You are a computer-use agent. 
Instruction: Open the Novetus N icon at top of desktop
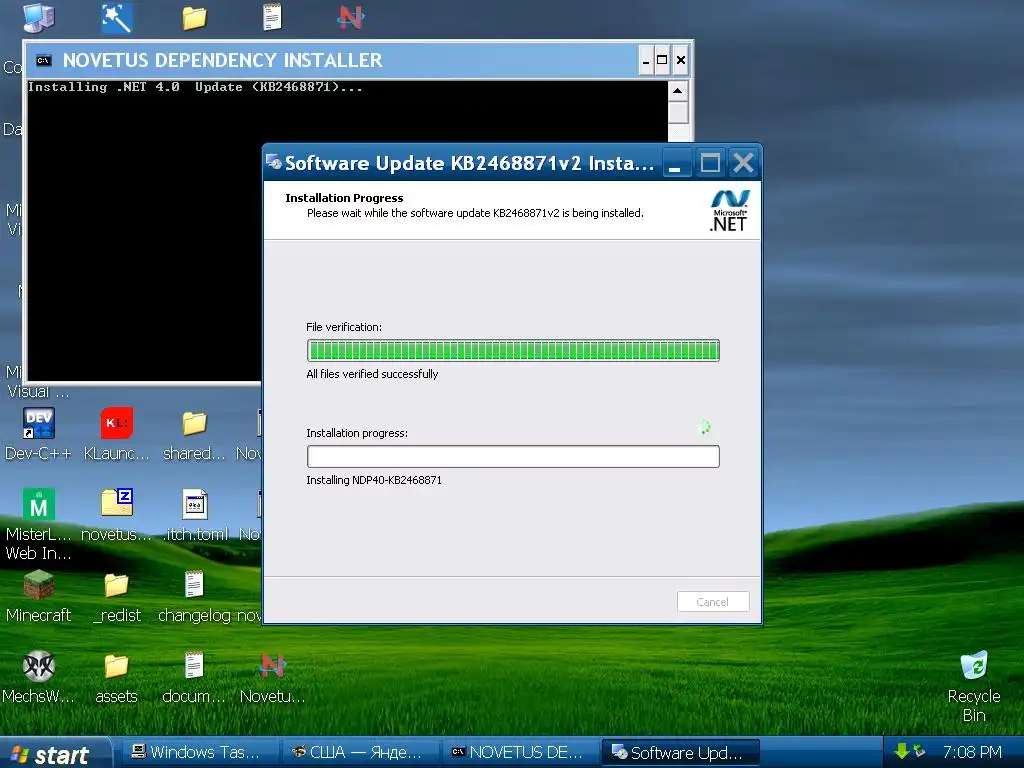click(351, 18)
